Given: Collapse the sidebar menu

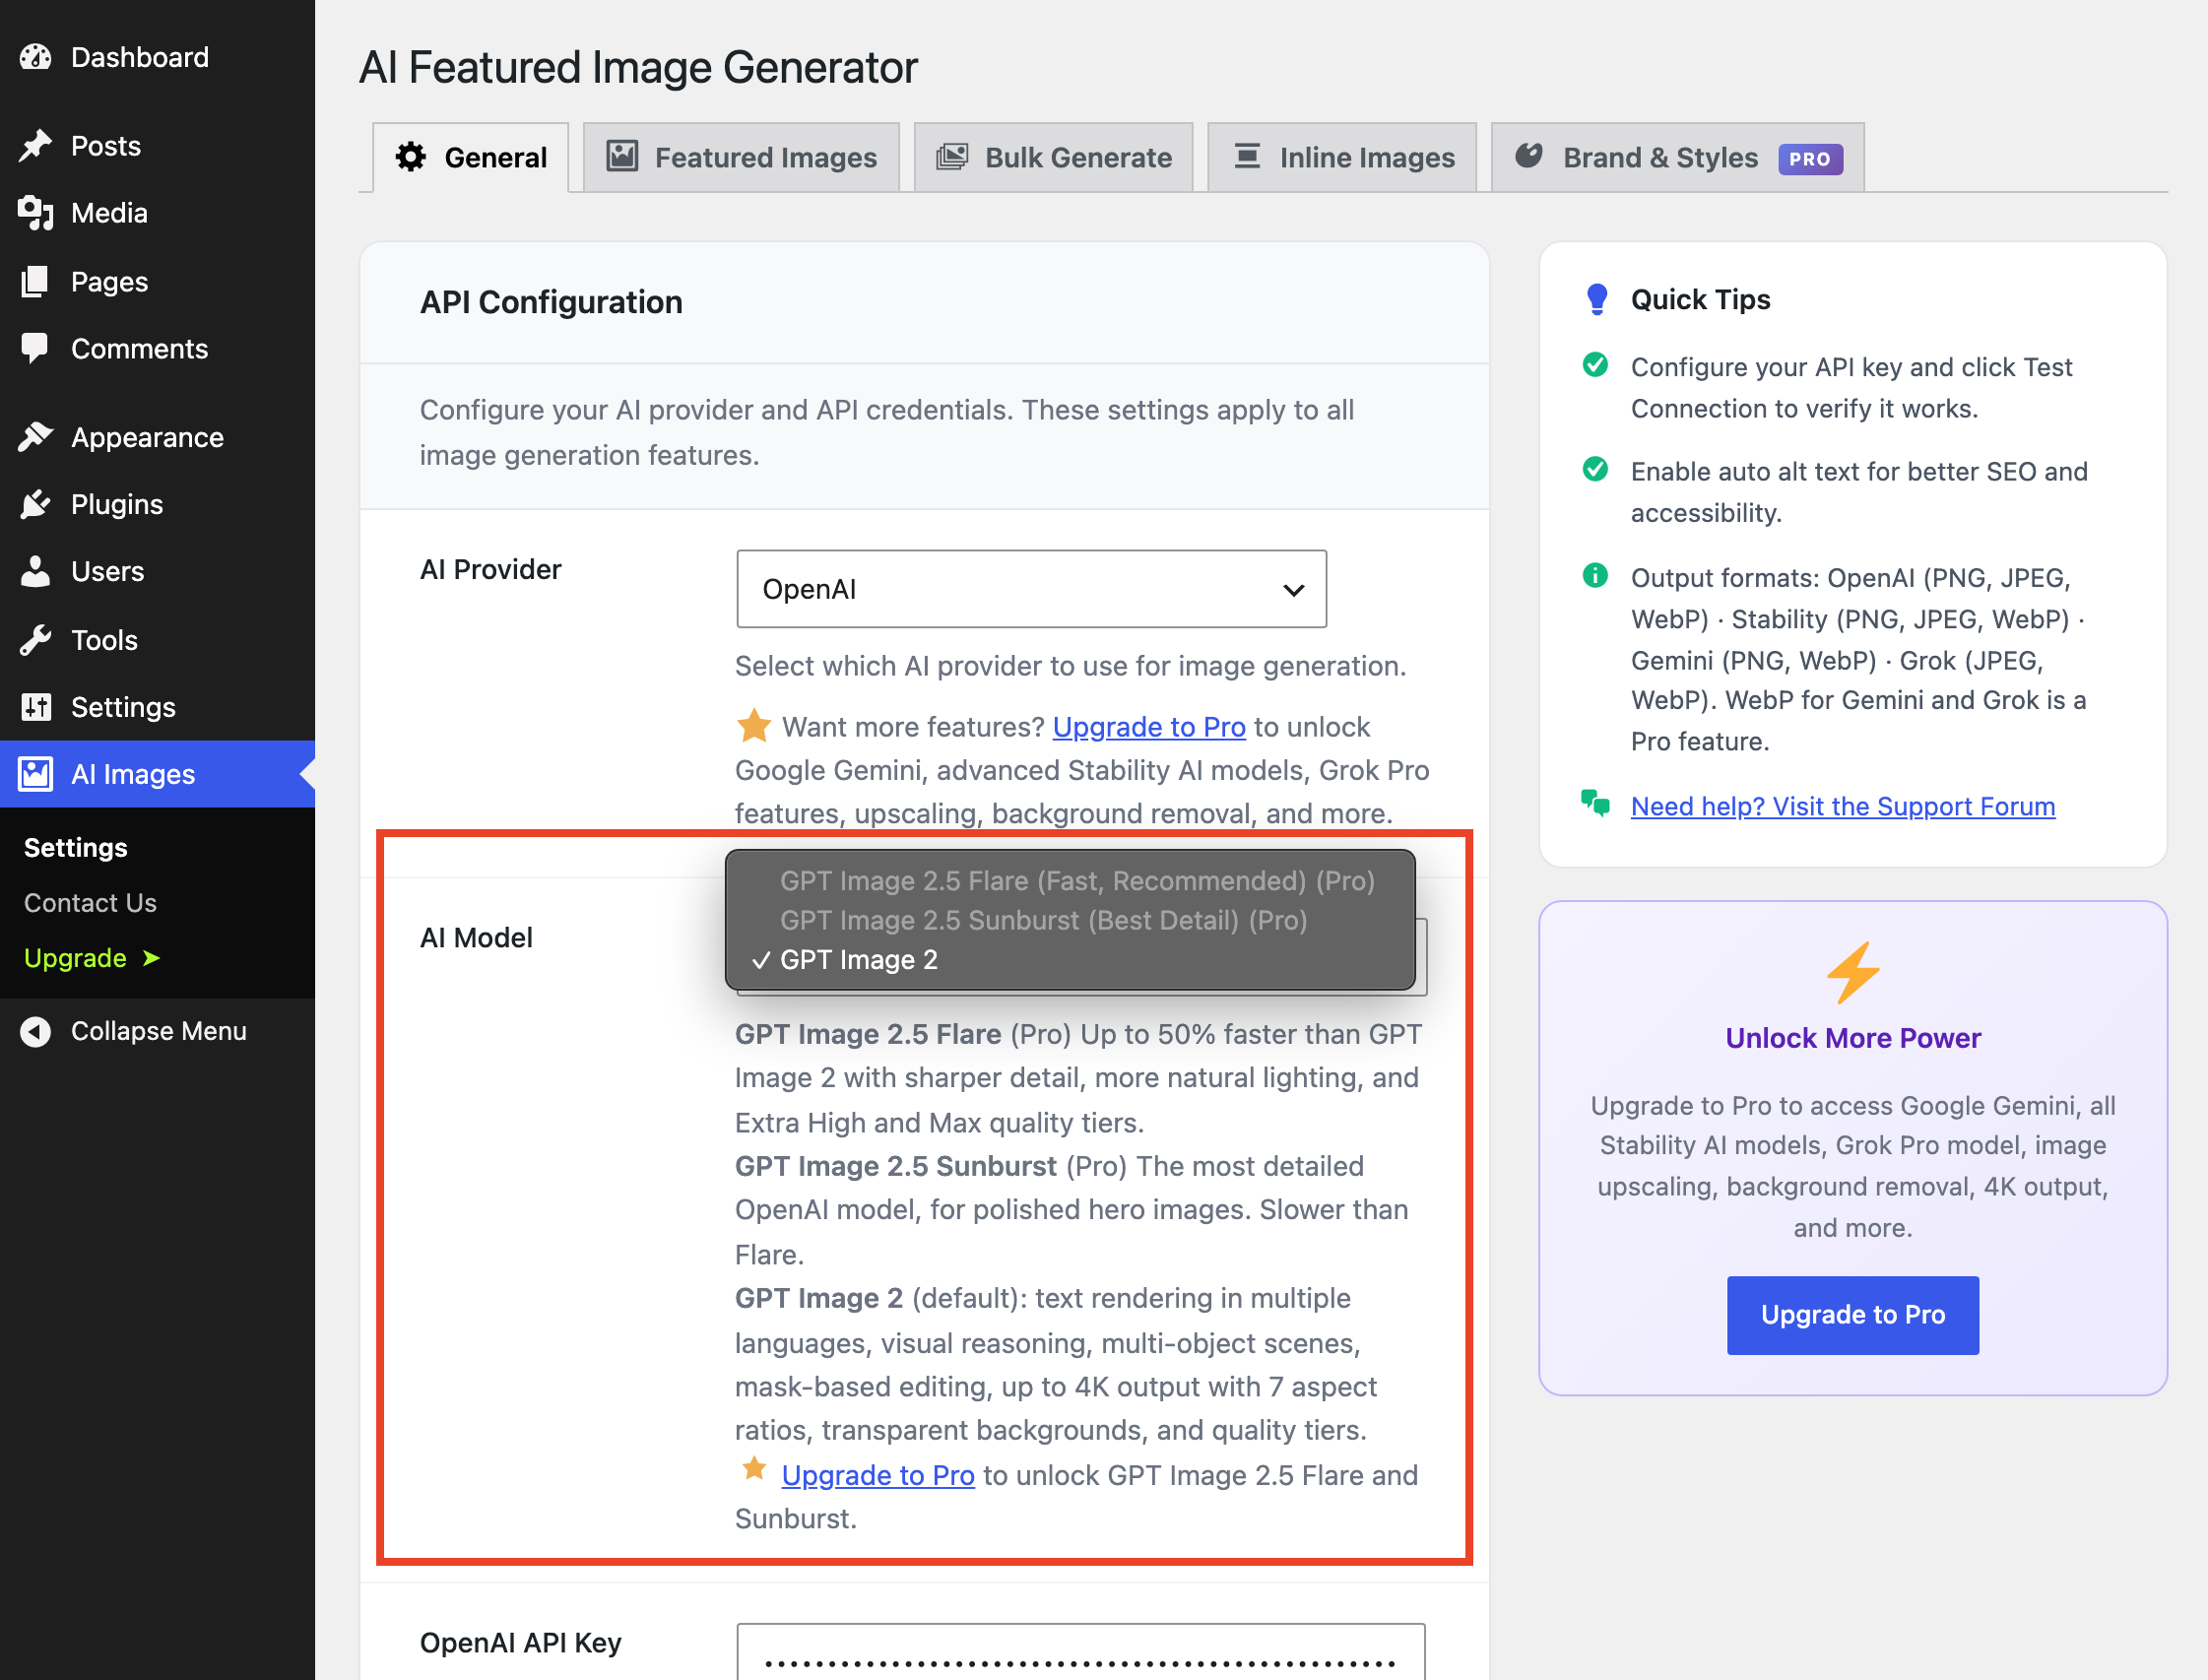Looking at the screenshot, I should 157,1031.
